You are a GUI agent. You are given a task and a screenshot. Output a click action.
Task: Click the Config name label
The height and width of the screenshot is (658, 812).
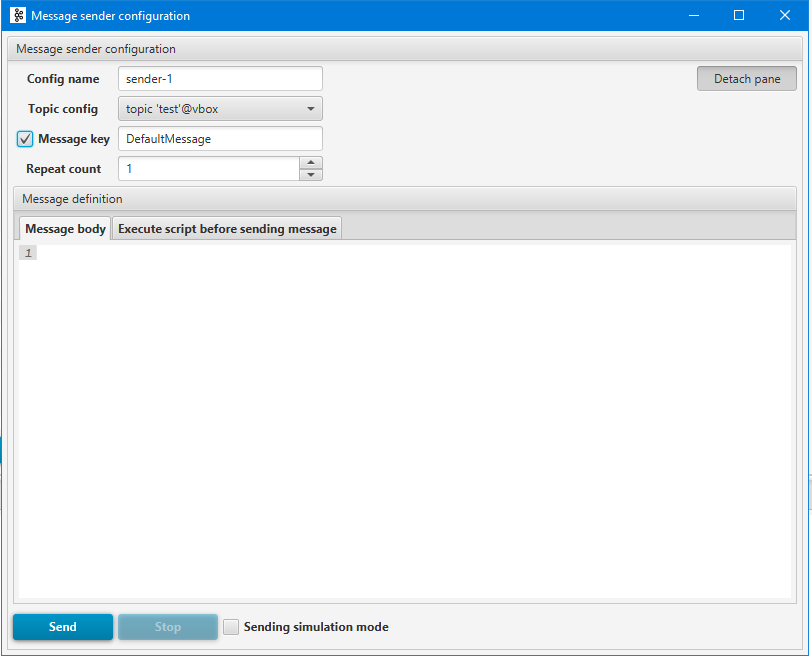[63, 79]
